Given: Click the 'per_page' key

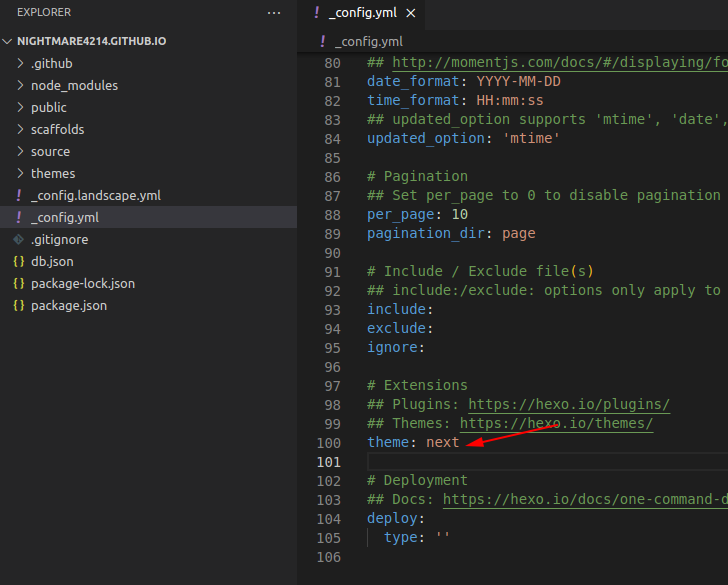Looking at the screenshot, I should click(401, 214).
